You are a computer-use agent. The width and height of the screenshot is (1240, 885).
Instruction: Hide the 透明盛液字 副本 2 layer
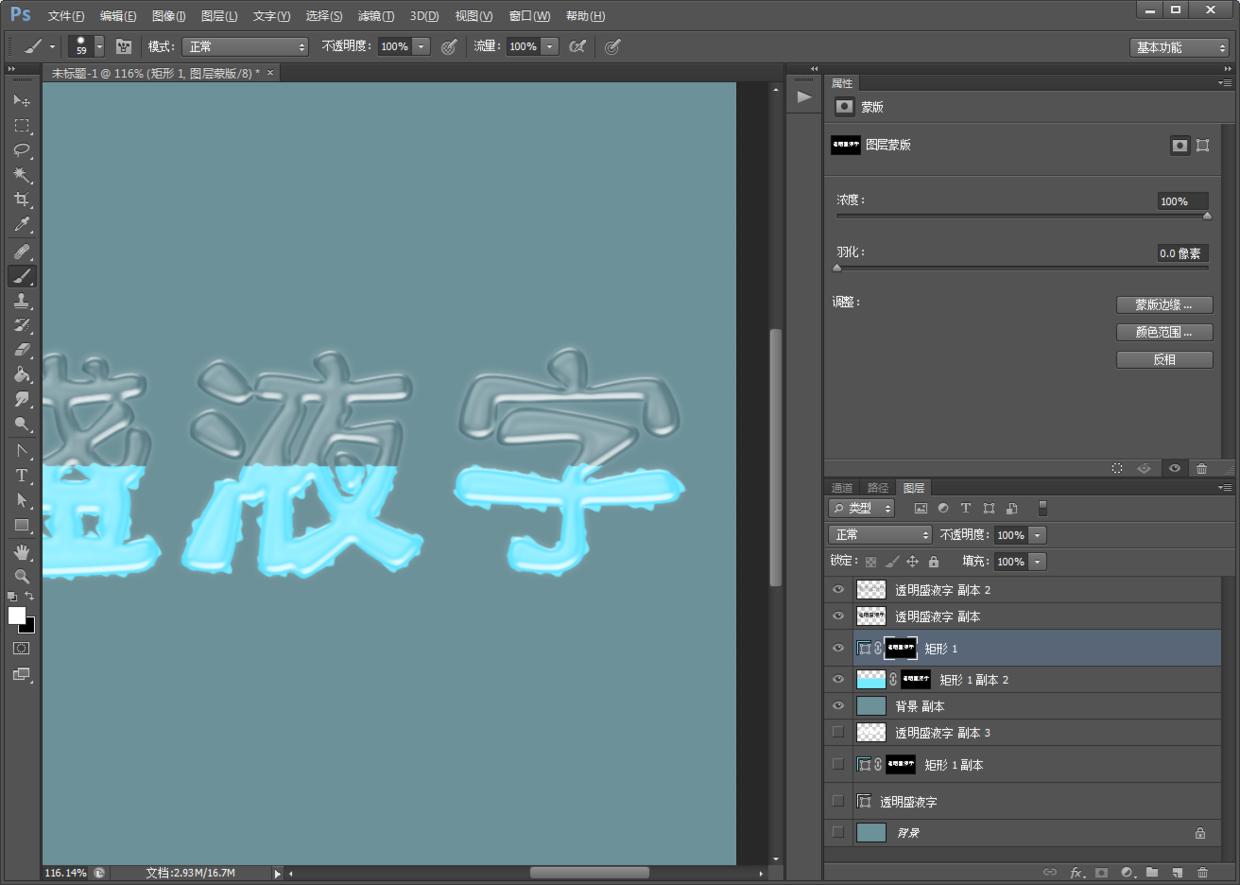click(x=838, y=590)
